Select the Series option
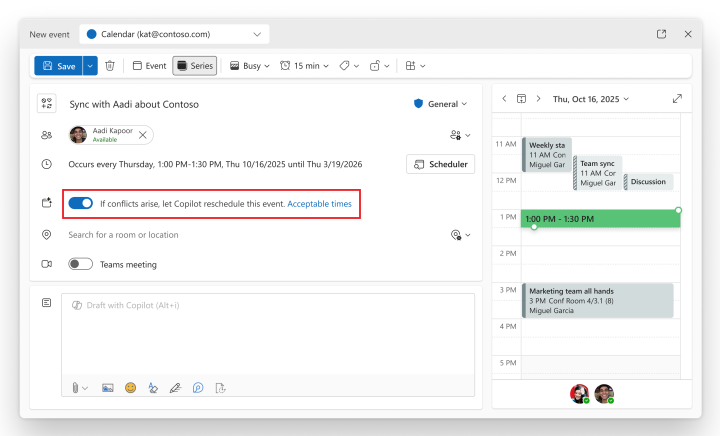Image resolution: width=720 pixels, height=436 pixels. (x=195, y=66)
